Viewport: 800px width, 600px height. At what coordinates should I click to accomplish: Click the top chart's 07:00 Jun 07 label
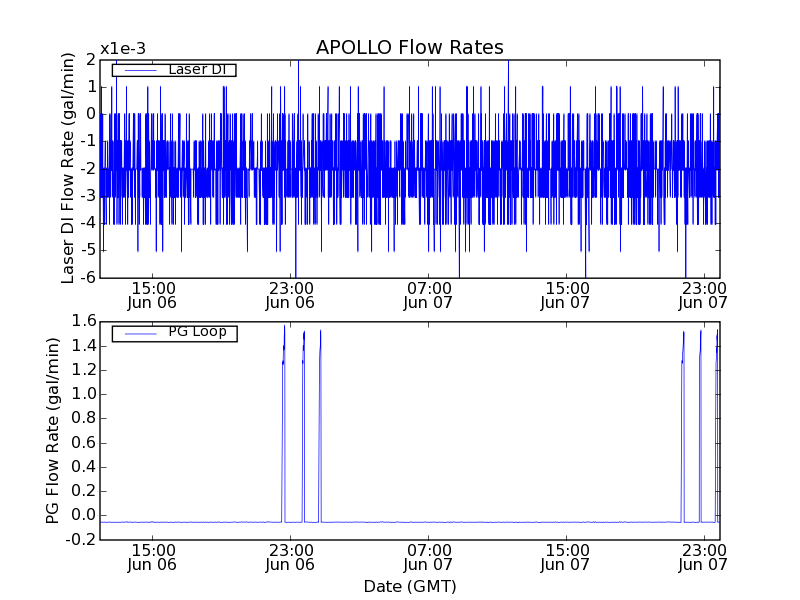(428, 295)
